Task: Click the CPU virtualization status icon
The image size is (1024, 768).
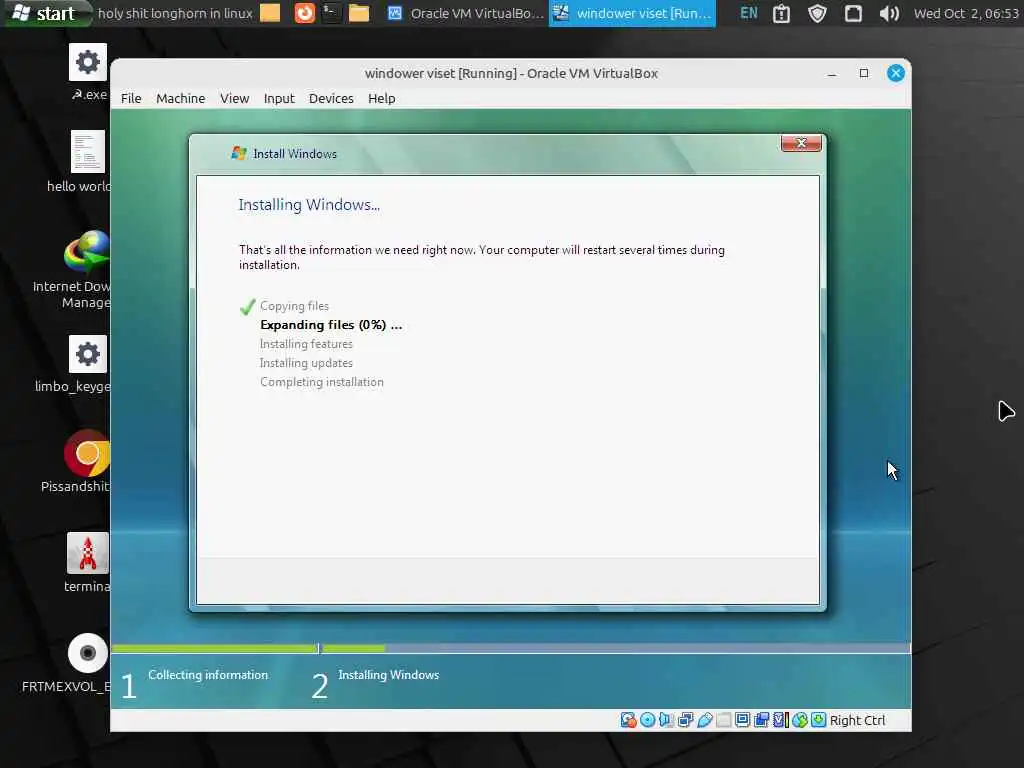Action: pyautogui.click(x=780, y=720)
